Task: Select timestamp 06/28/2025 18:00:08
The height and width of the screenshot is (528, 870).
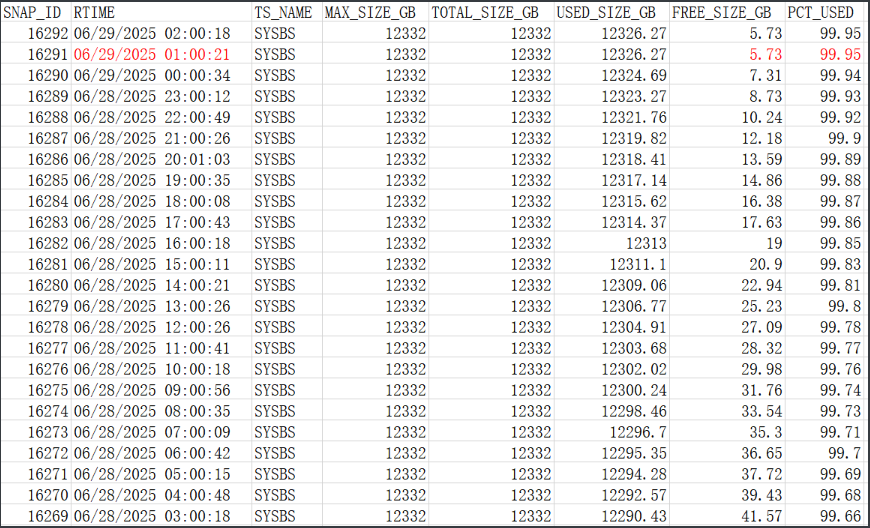Action: [x=151, y=201]
